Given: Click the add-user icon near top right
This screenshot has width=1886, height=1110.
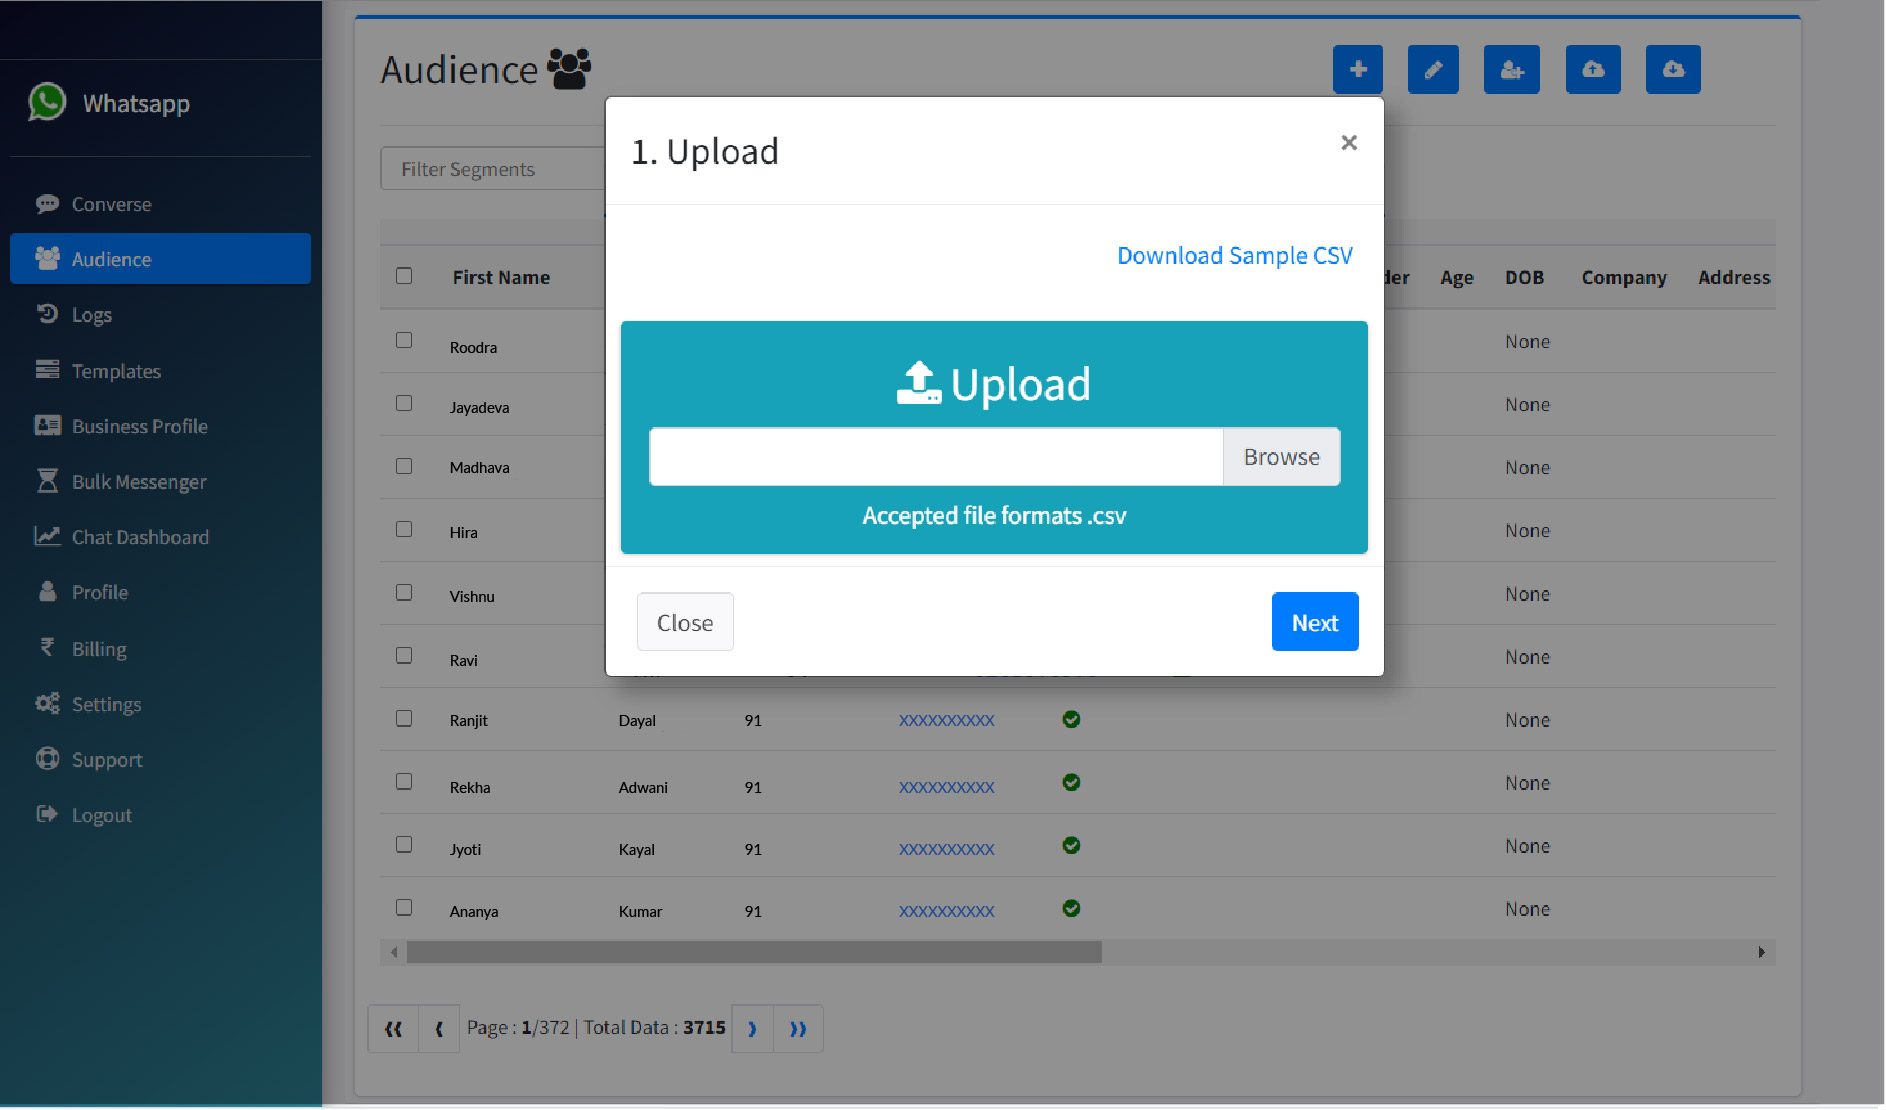Looking at the screenshot, I should coord(1511,69).
